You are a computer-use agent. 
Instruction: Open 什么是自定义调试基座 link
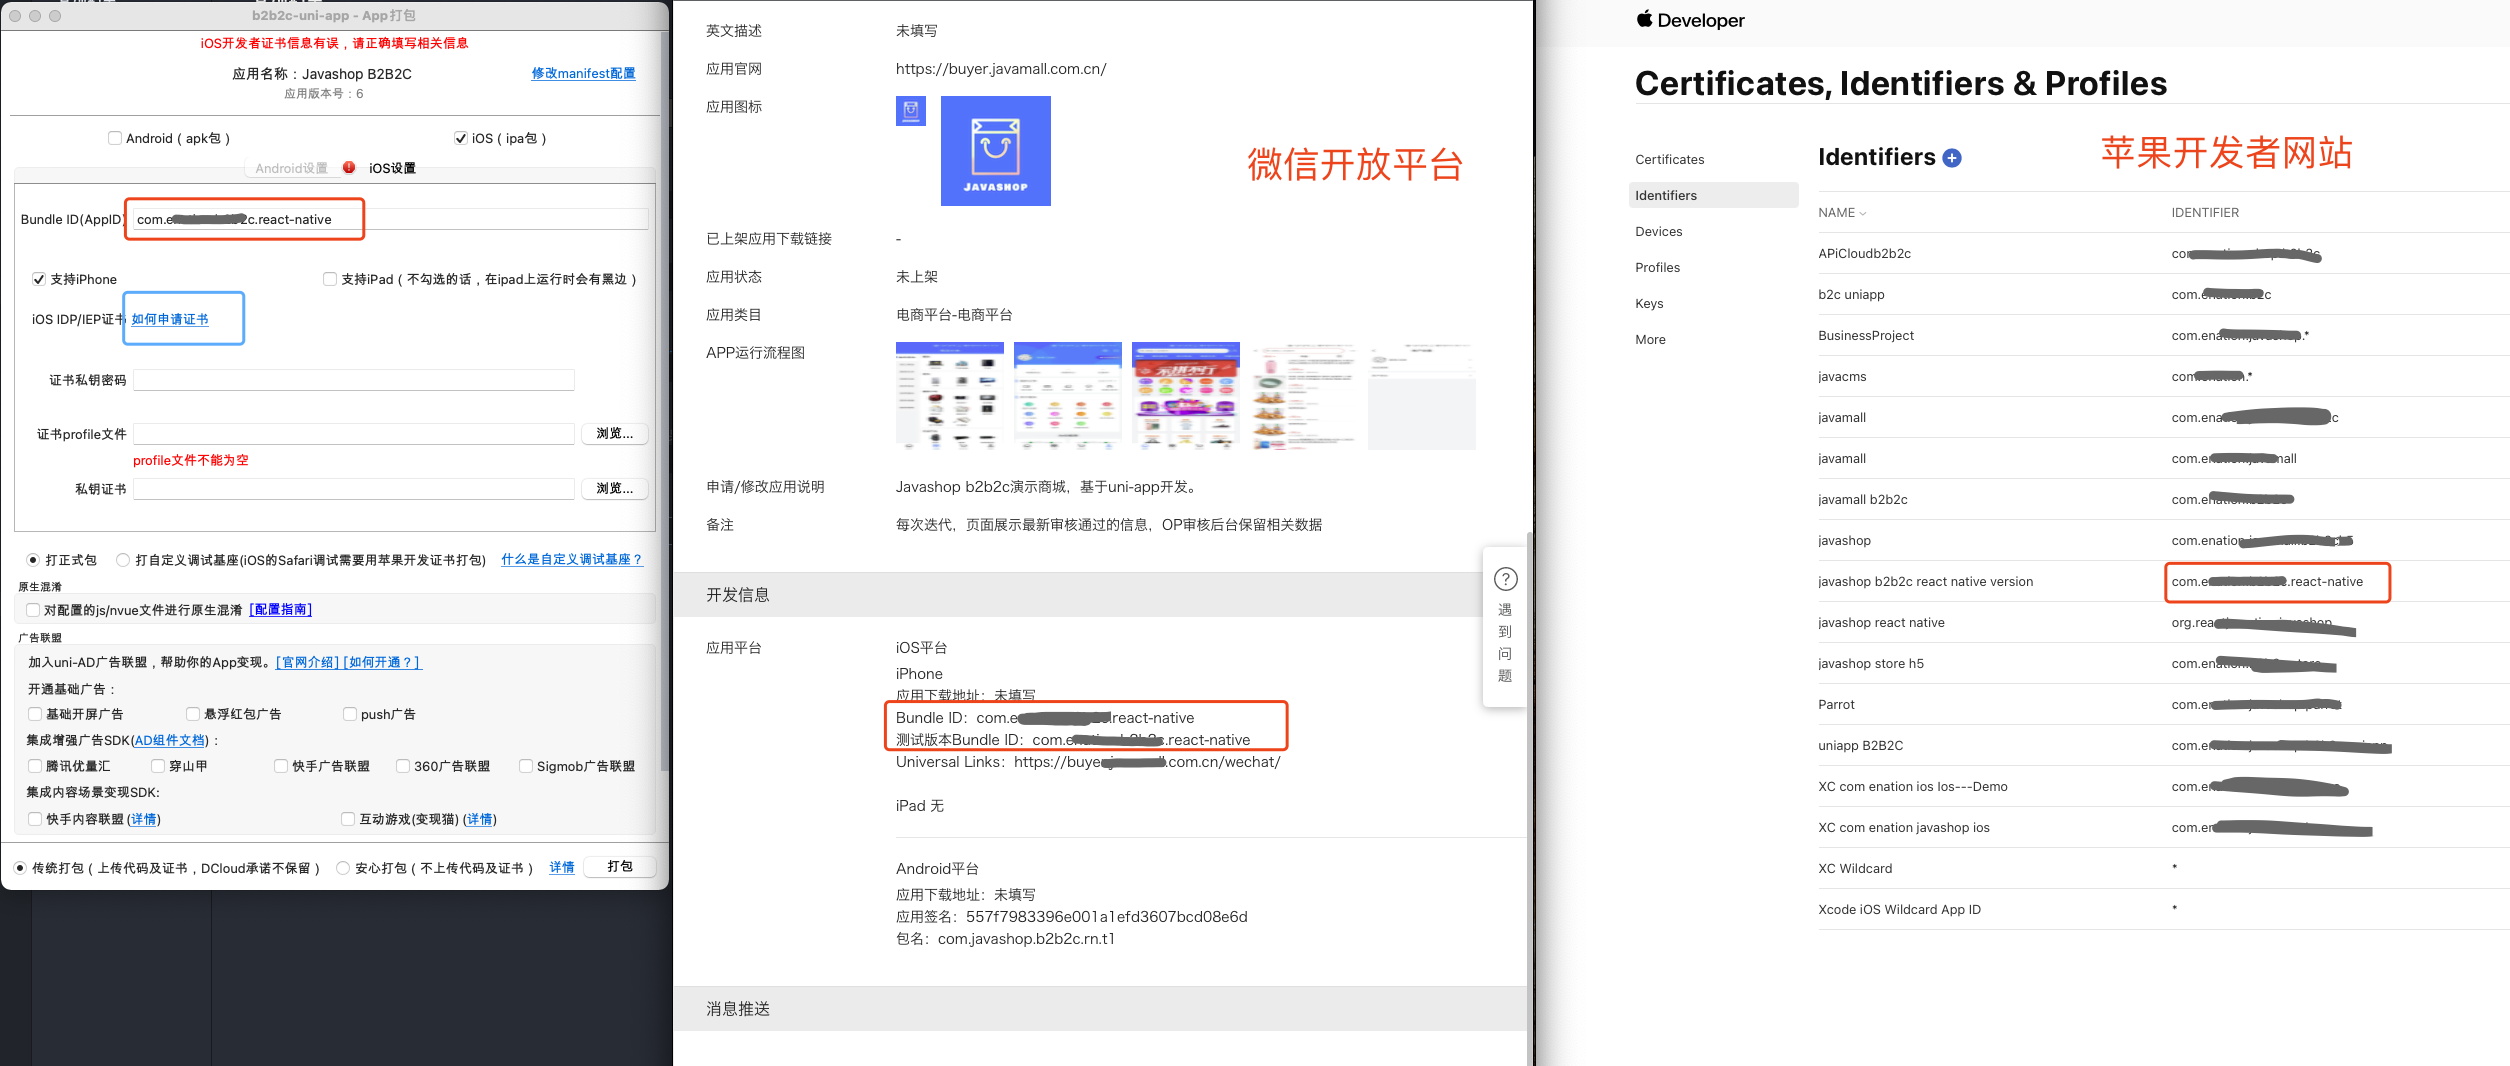(571, 559)
